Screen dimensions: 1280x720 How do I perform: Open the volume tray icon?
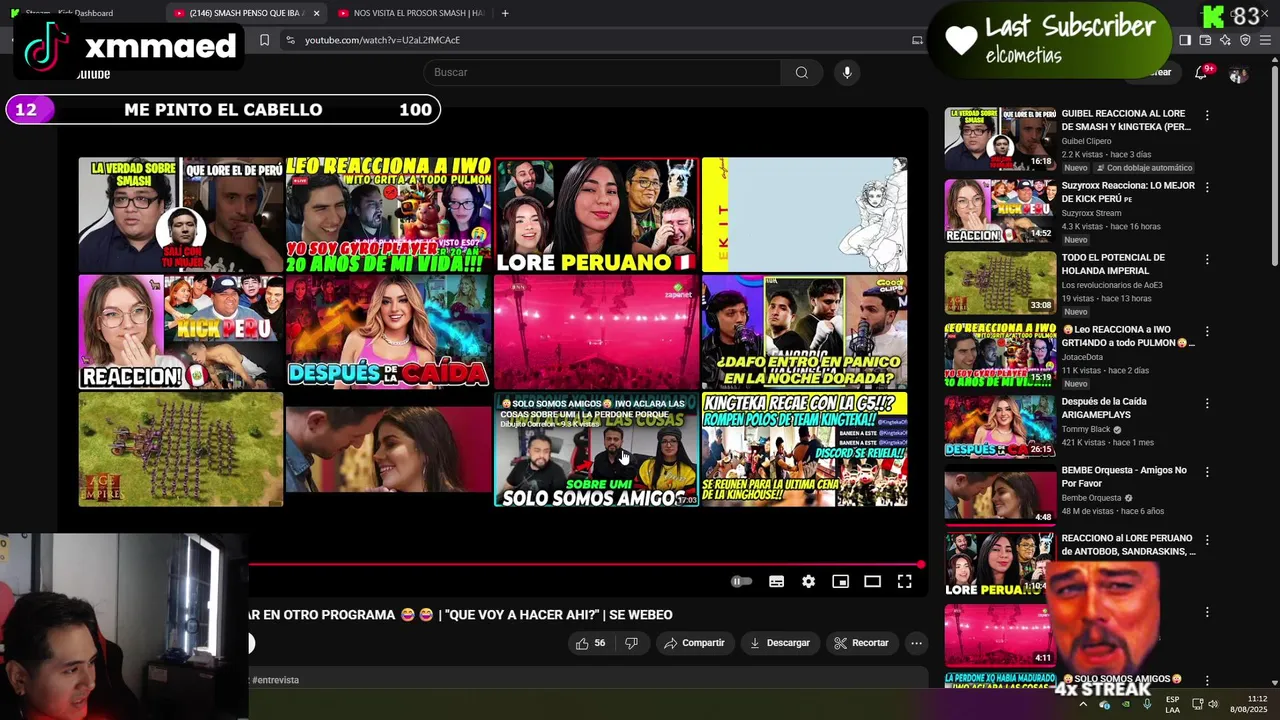click(1213, 704)
